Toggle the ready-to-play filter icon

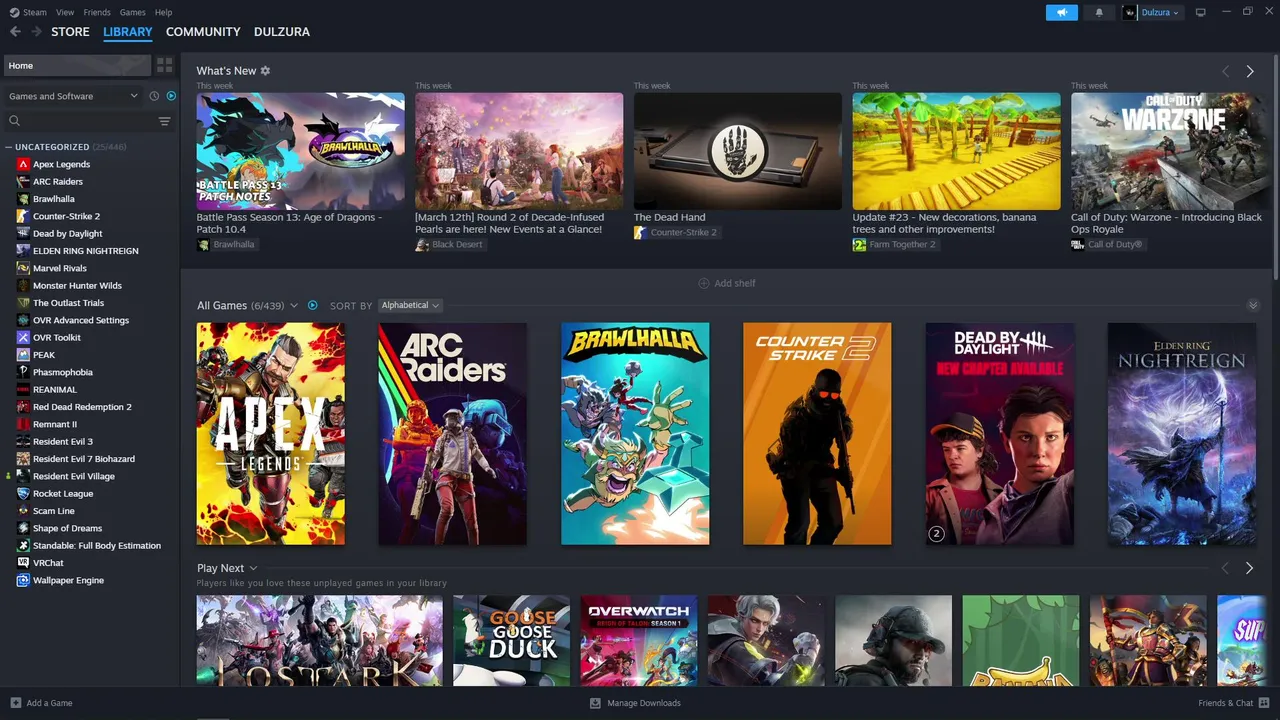pyautogui.click(x=171, y=96)
